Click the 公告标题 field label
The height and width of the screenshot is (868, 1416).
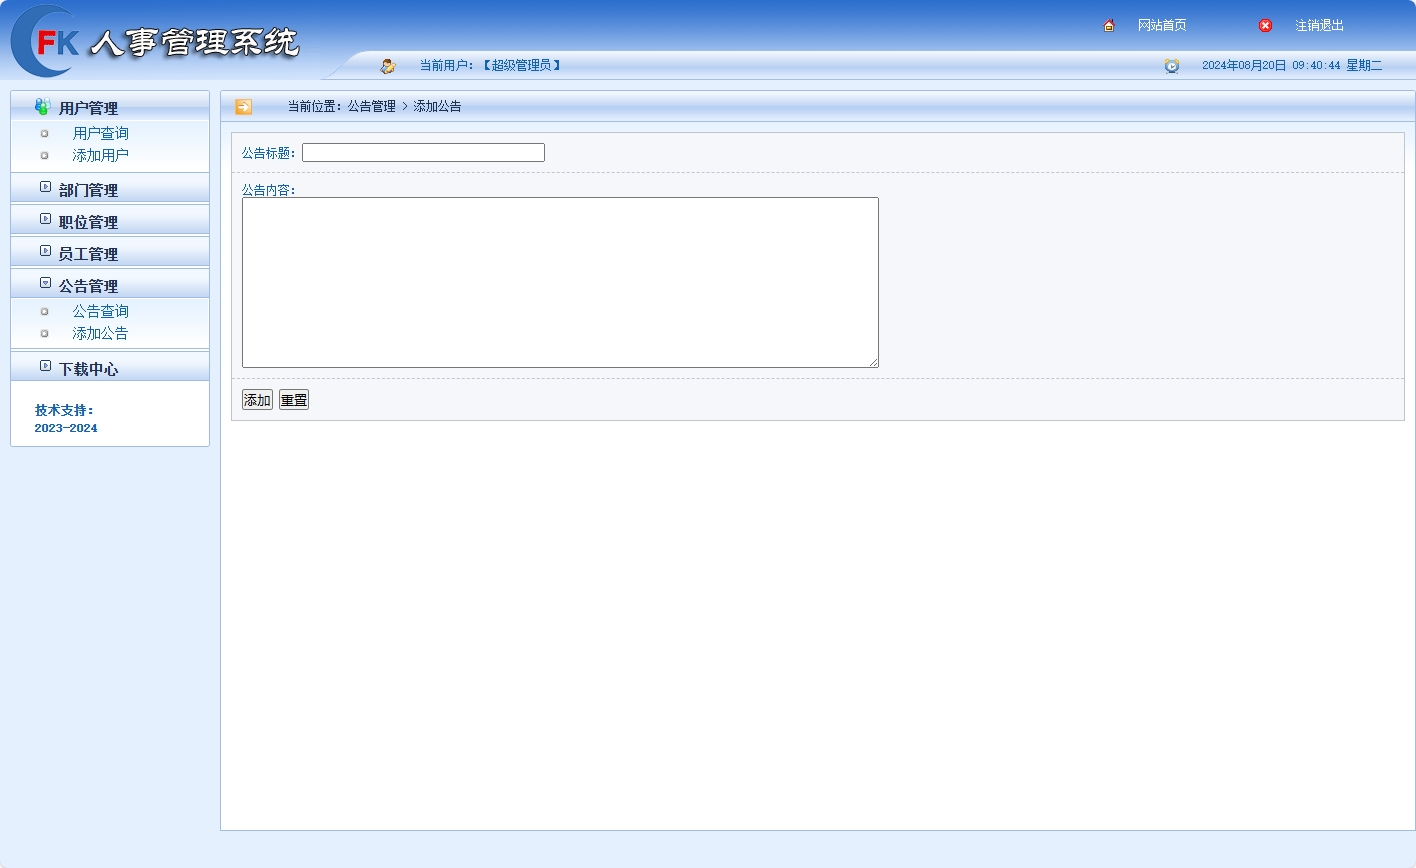pyautogui.click(x=269, y=153)
